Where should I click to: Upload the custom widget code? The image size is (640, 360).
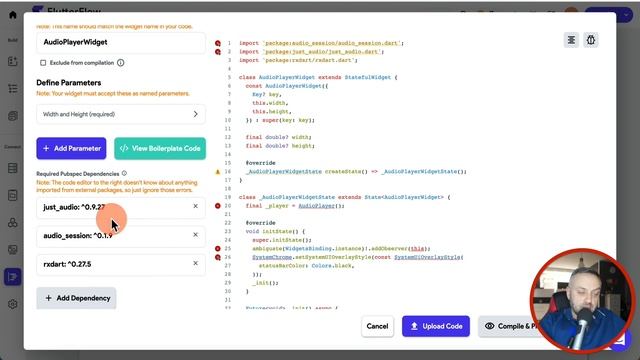coord(436,326)
